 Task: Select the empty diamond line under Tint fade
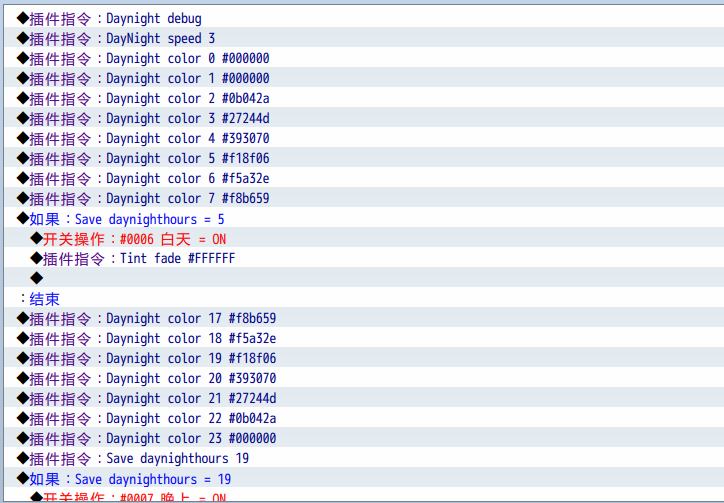[x=364, y=278]
